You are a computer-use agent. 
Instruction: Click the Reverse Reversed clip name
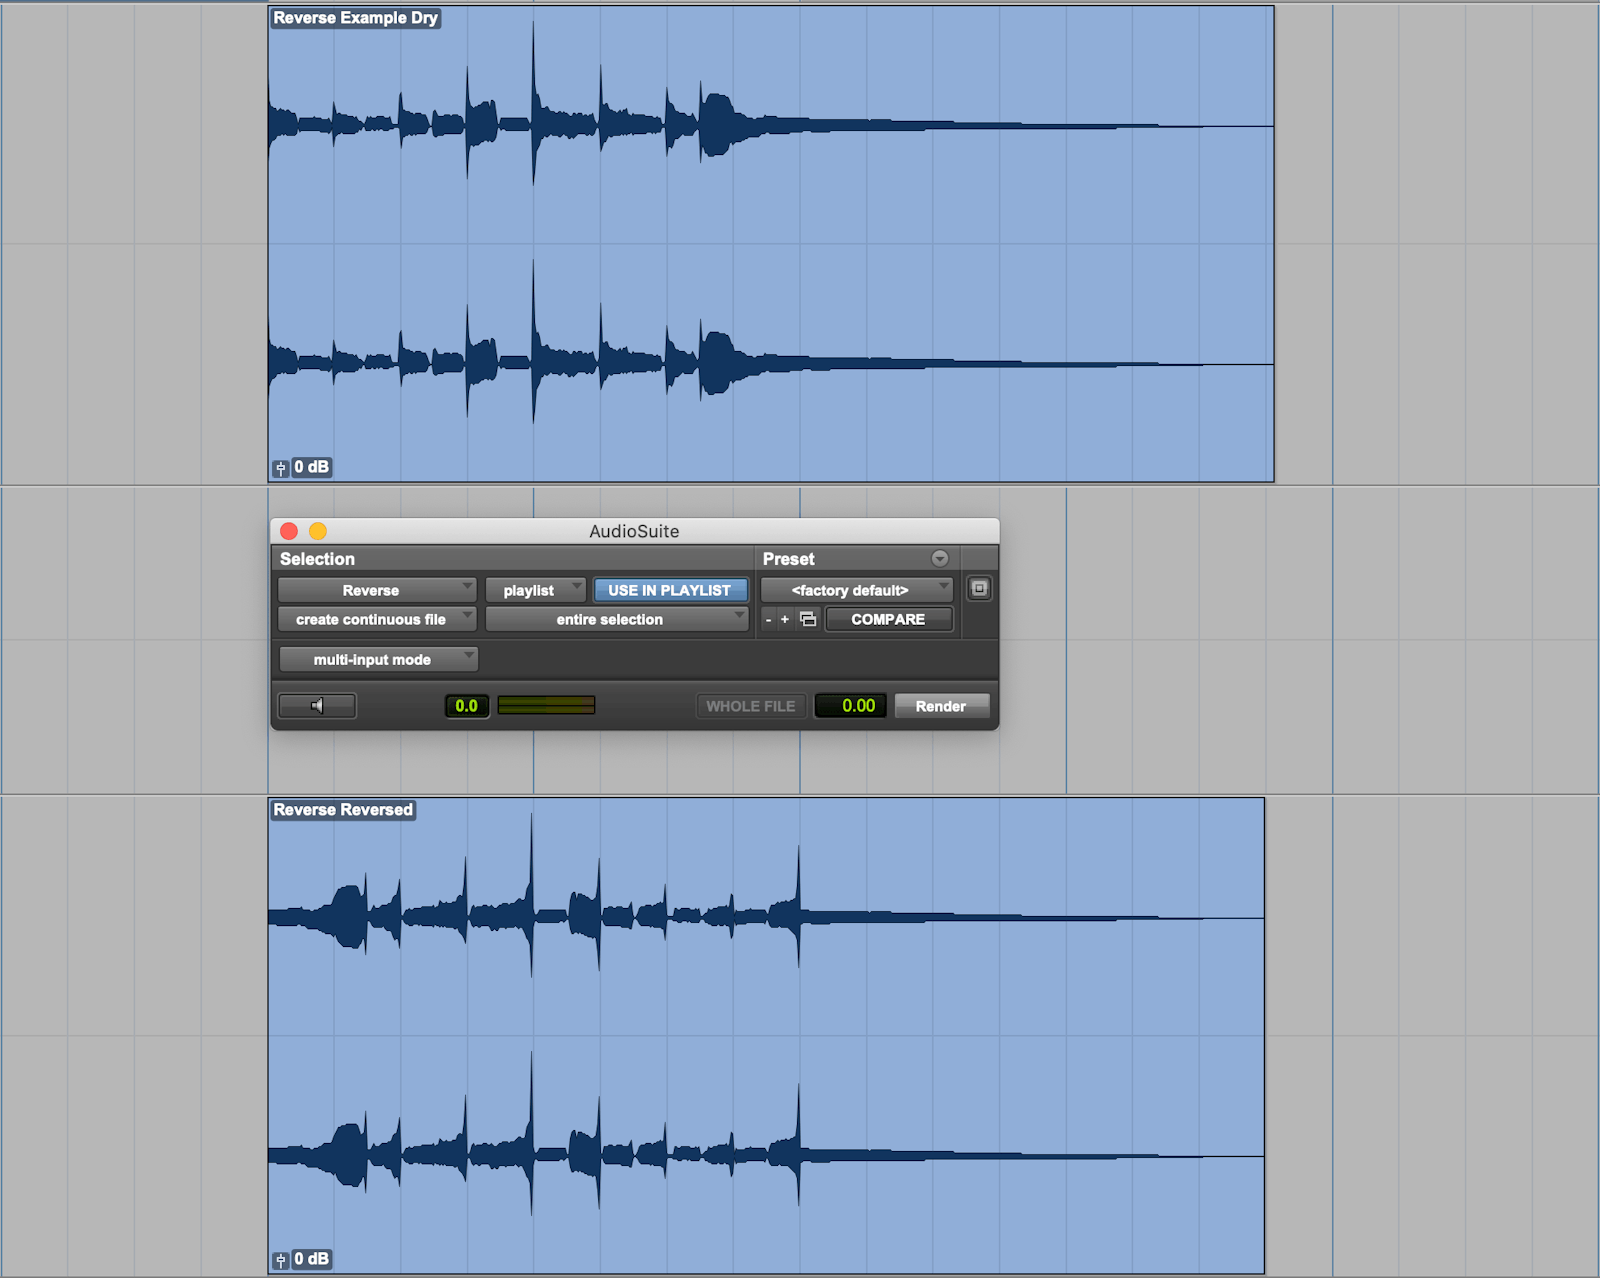click(343, 810)
